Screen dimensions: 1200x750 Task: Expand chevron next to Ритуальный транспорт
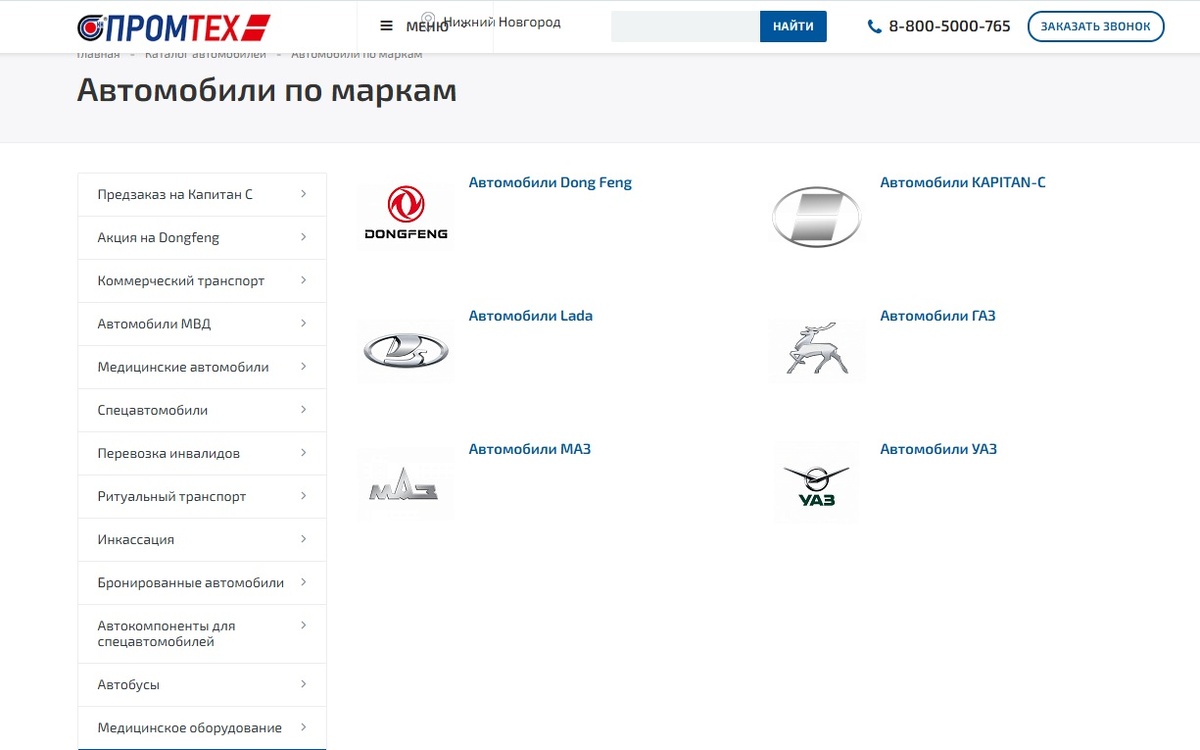coord(303,495)
